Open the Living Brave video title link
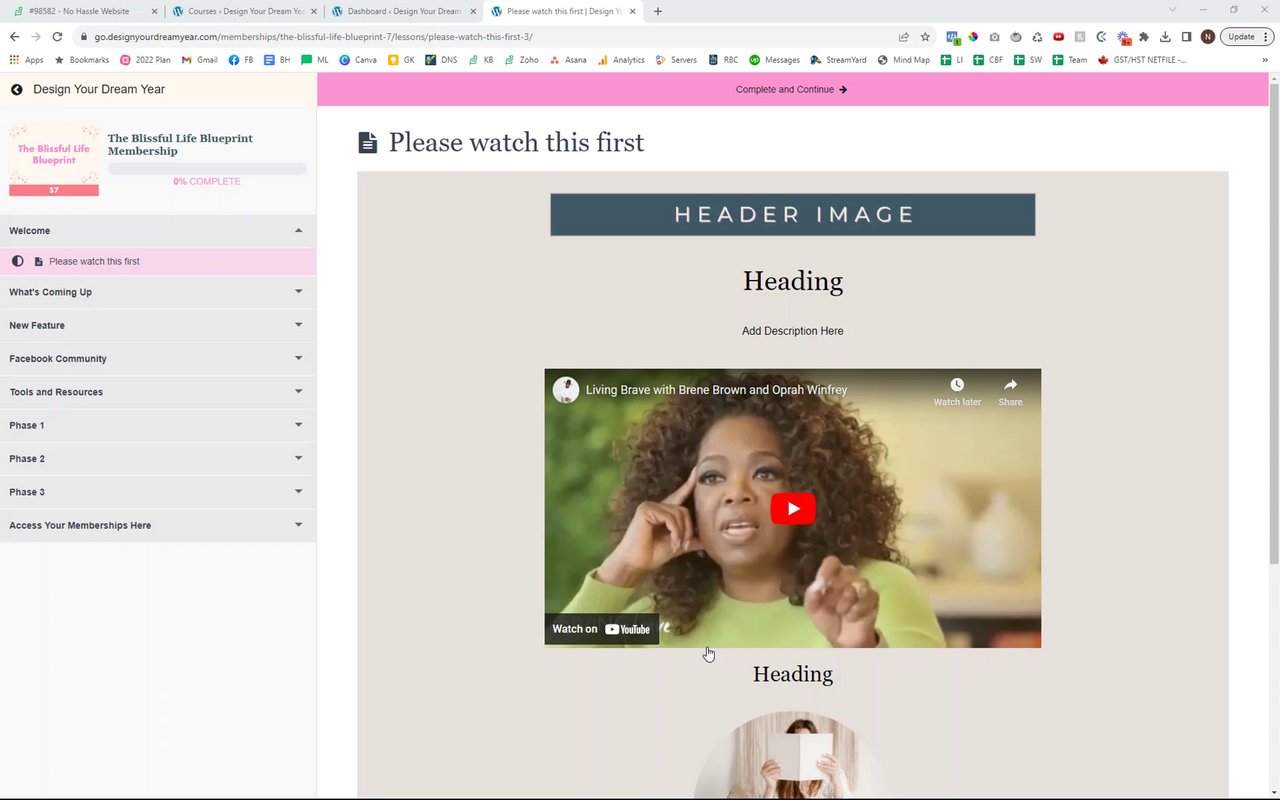Screen dimensions: 1280x800 (x=716, y=390)
